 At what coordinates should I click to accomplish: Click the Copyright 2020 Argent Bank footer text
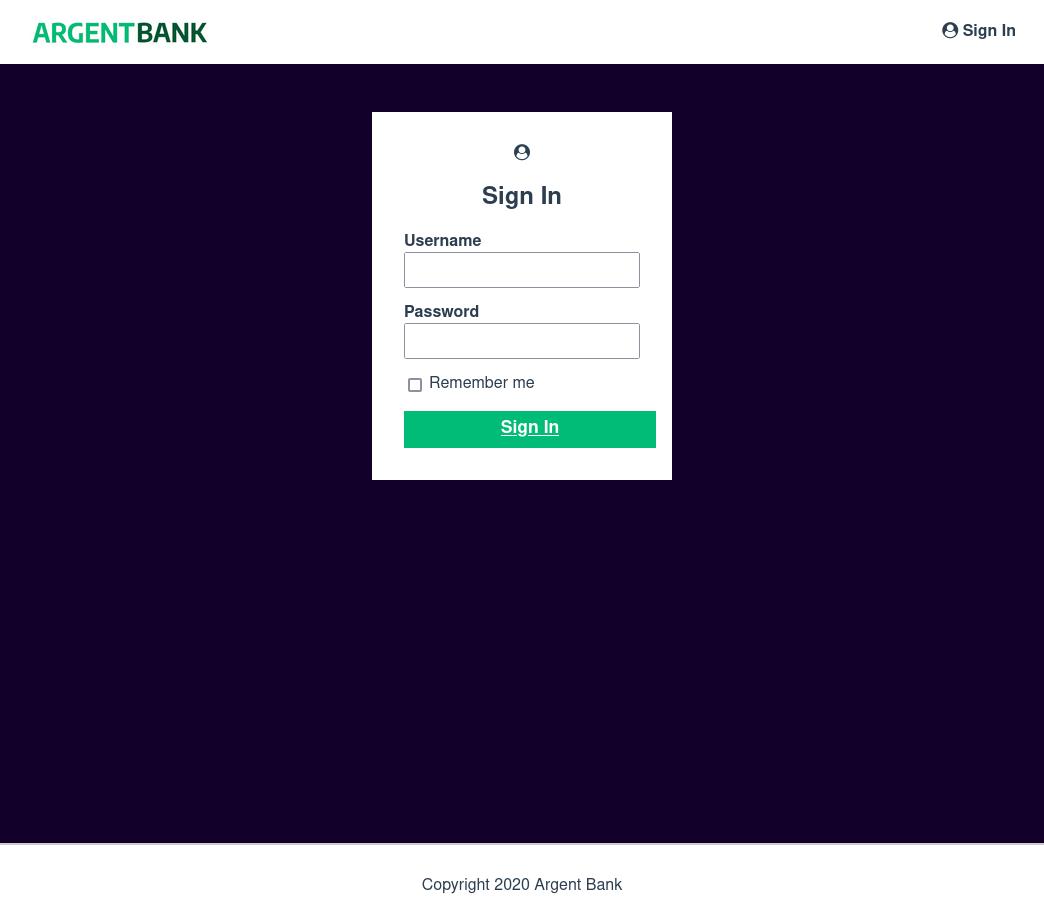click(x=522, y=885)
